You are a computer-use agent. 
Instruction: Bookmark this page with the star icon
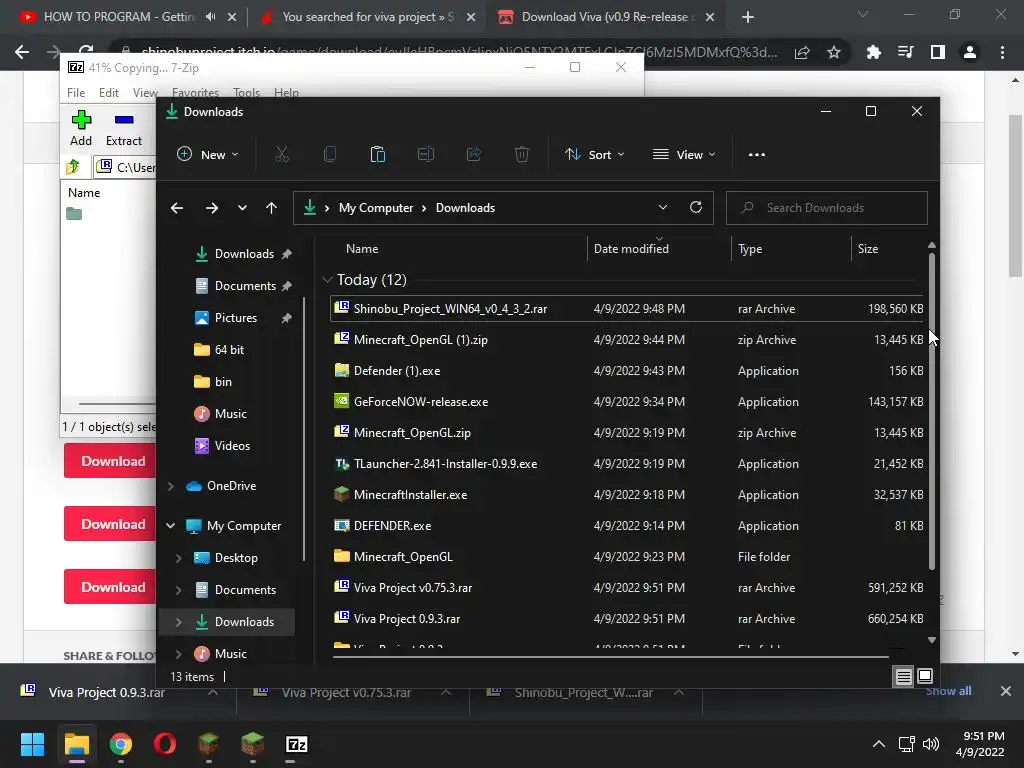tap(834, 52)
